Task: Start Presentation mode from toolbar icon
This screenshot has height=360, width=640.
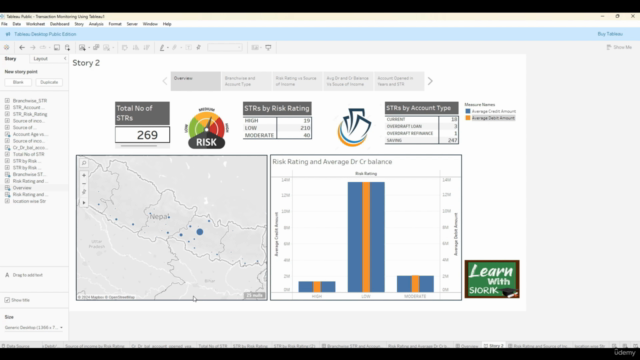Action: tap(268, 47)
